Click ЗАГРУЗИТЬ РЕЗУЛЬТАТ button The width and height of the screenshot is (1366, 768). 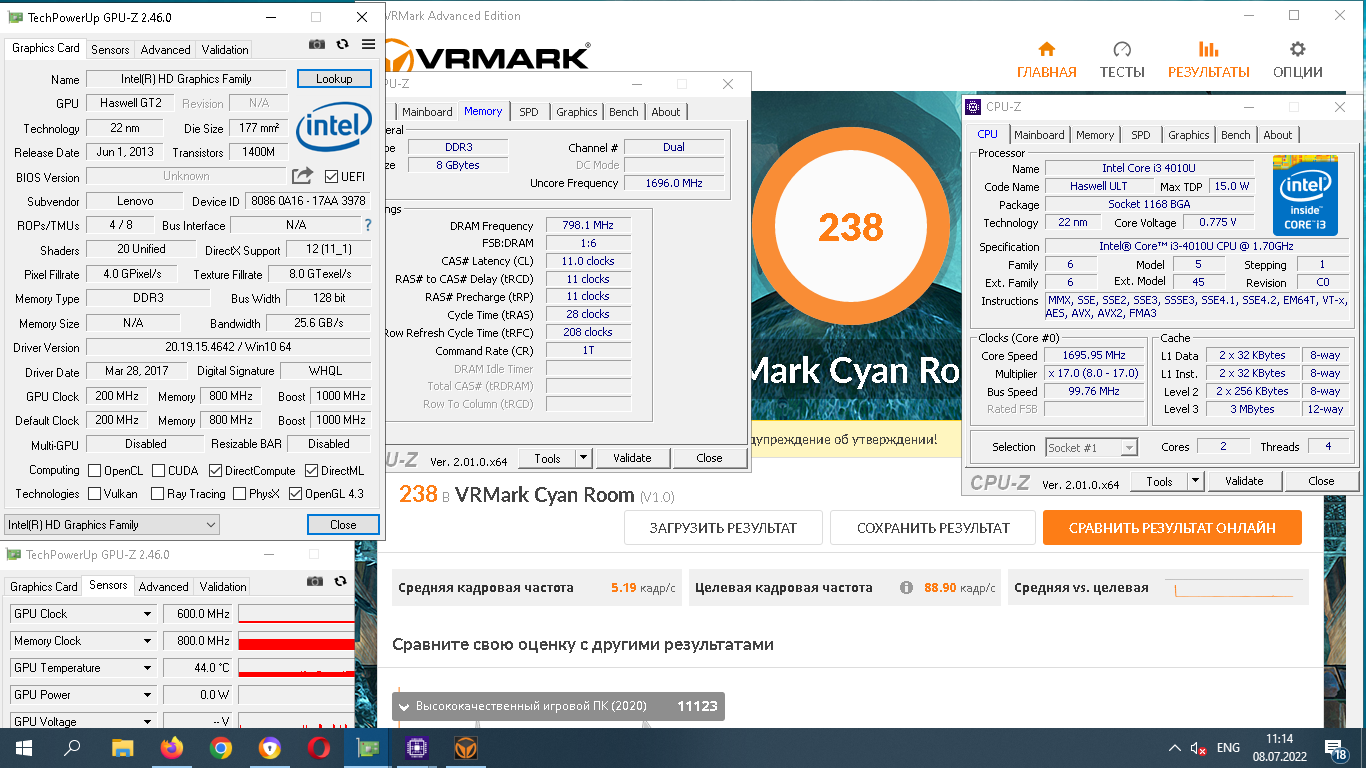[723, 528]
